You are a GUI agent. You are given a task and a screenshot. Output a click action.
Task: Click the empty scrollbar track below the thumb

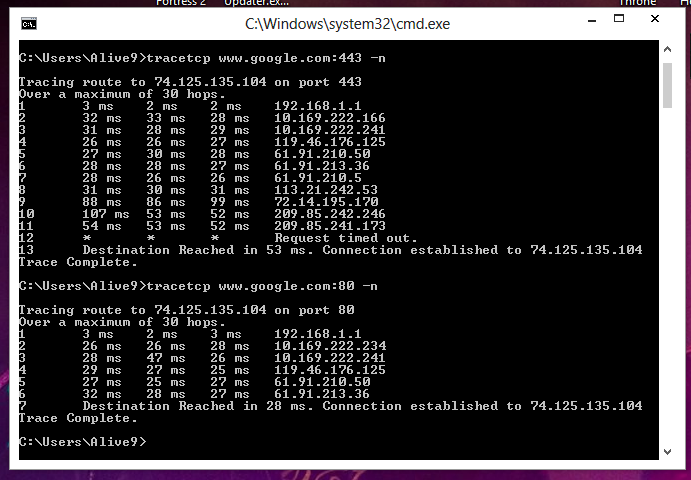click(667, 273)
